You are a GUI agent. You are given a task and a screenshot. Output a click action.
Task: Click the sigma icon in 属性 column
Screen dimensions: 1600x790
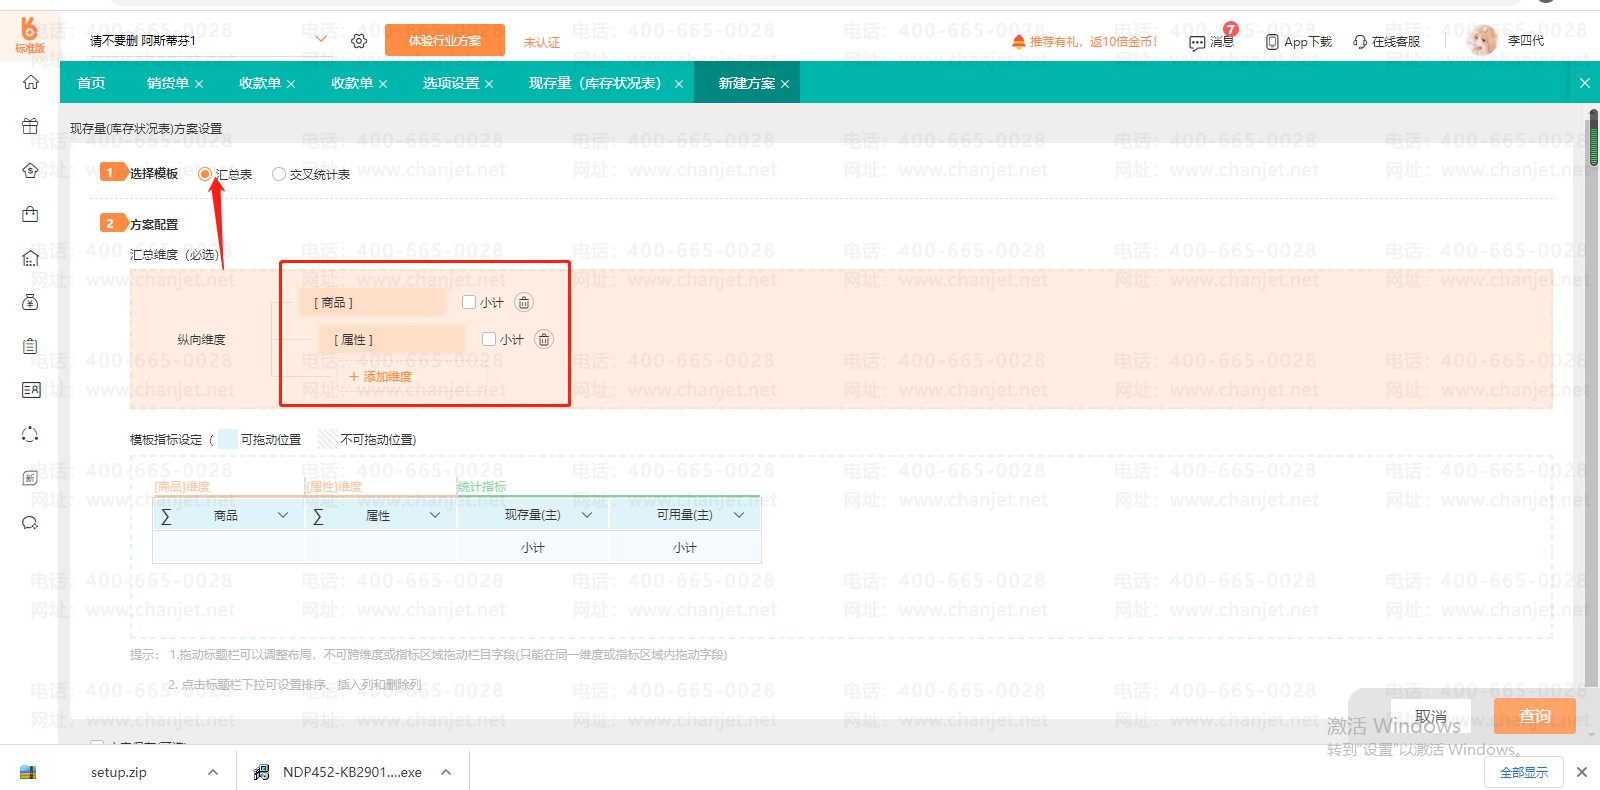(318, 516)
